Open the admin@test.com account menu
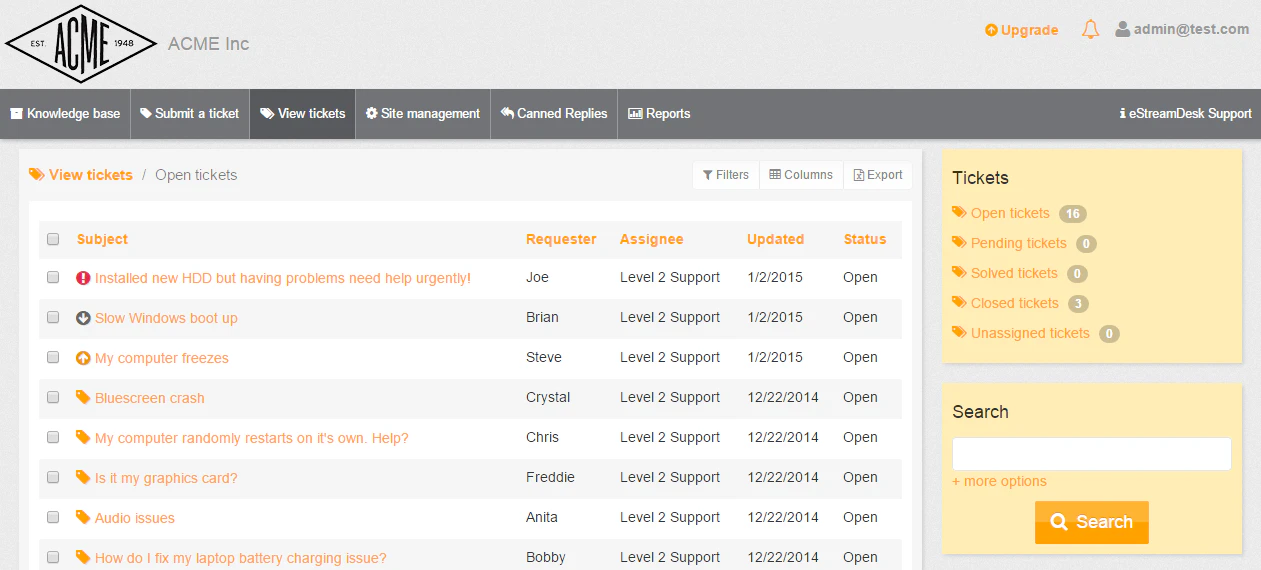 coord(1182,29)
